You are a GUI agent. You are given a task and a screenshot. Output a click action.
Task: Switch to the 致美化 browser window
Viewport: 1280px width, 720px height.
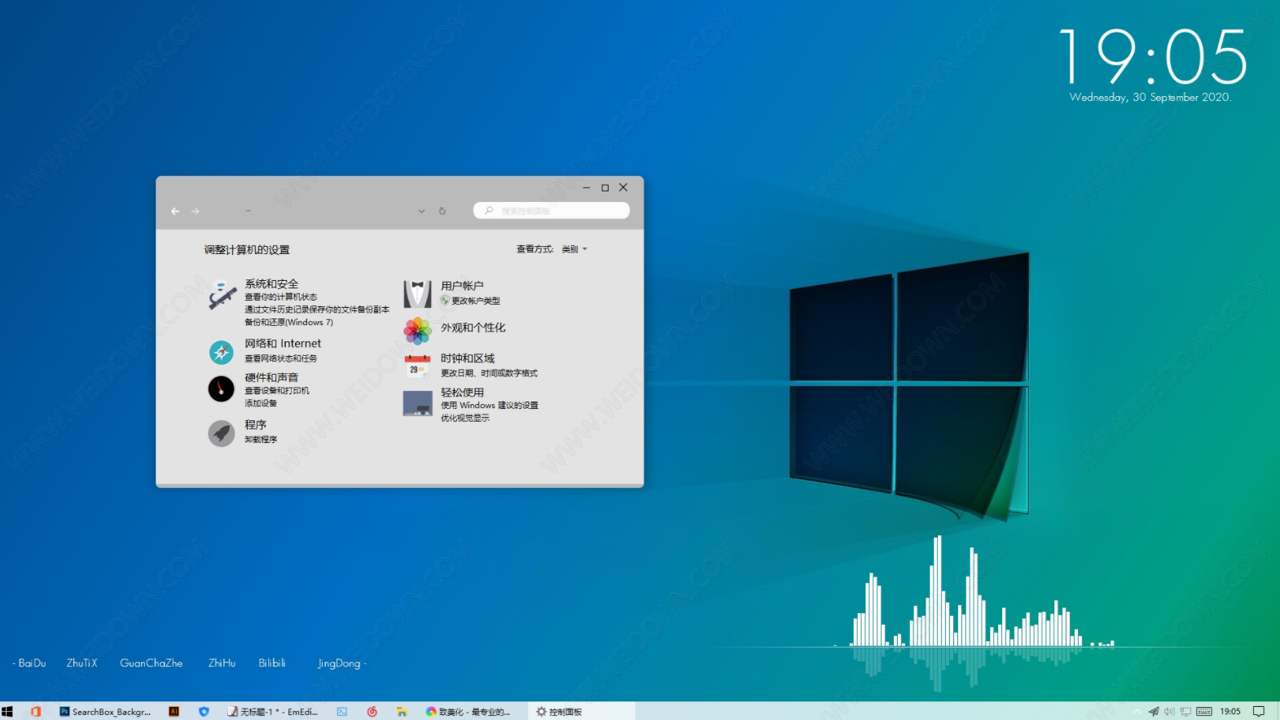coord(469,711)
